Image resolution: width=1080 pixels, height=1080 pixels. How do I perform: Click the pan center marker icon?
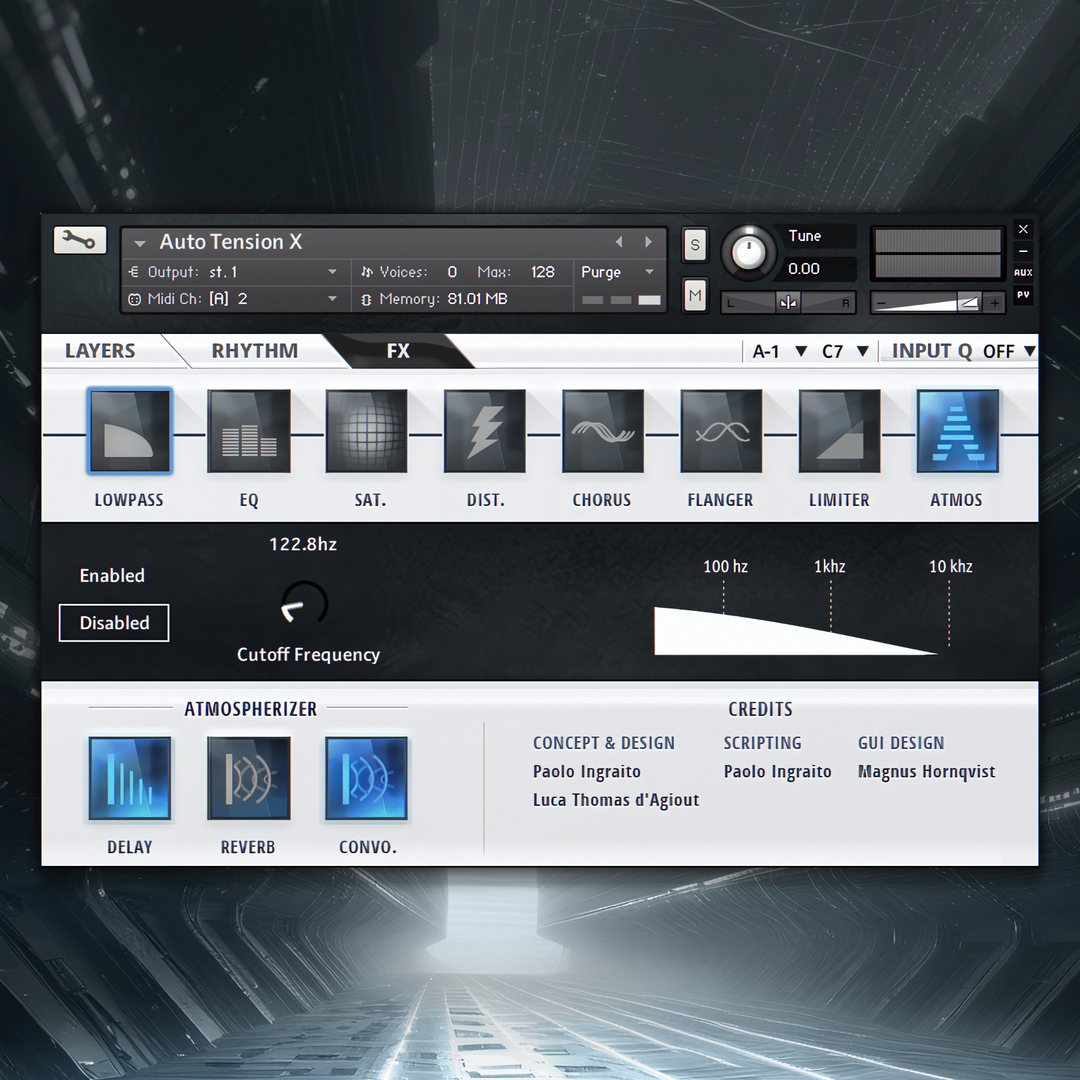tap(789, 302)
